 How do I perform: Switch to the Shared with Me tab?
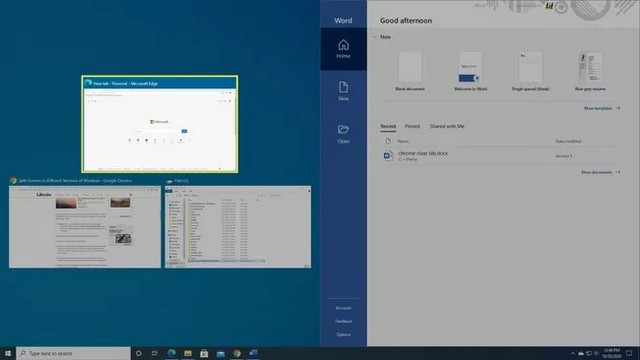447,126
